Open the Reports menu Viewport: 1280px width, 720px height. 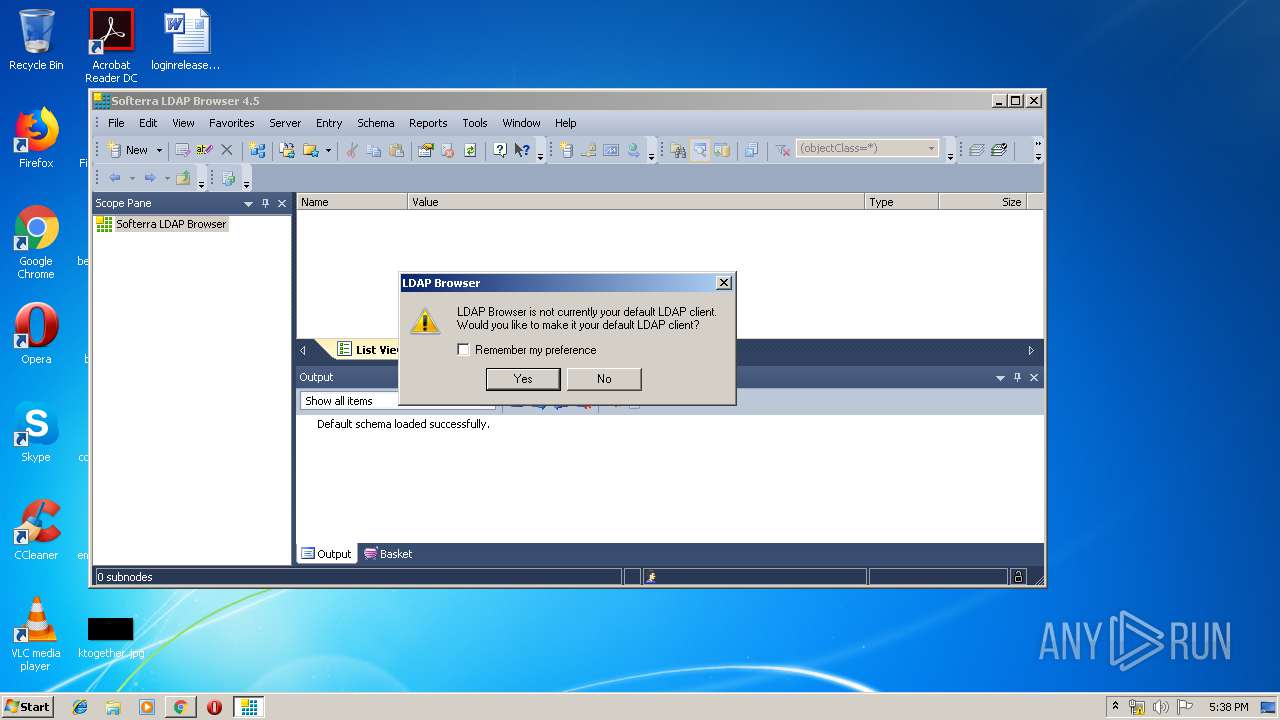428,123
